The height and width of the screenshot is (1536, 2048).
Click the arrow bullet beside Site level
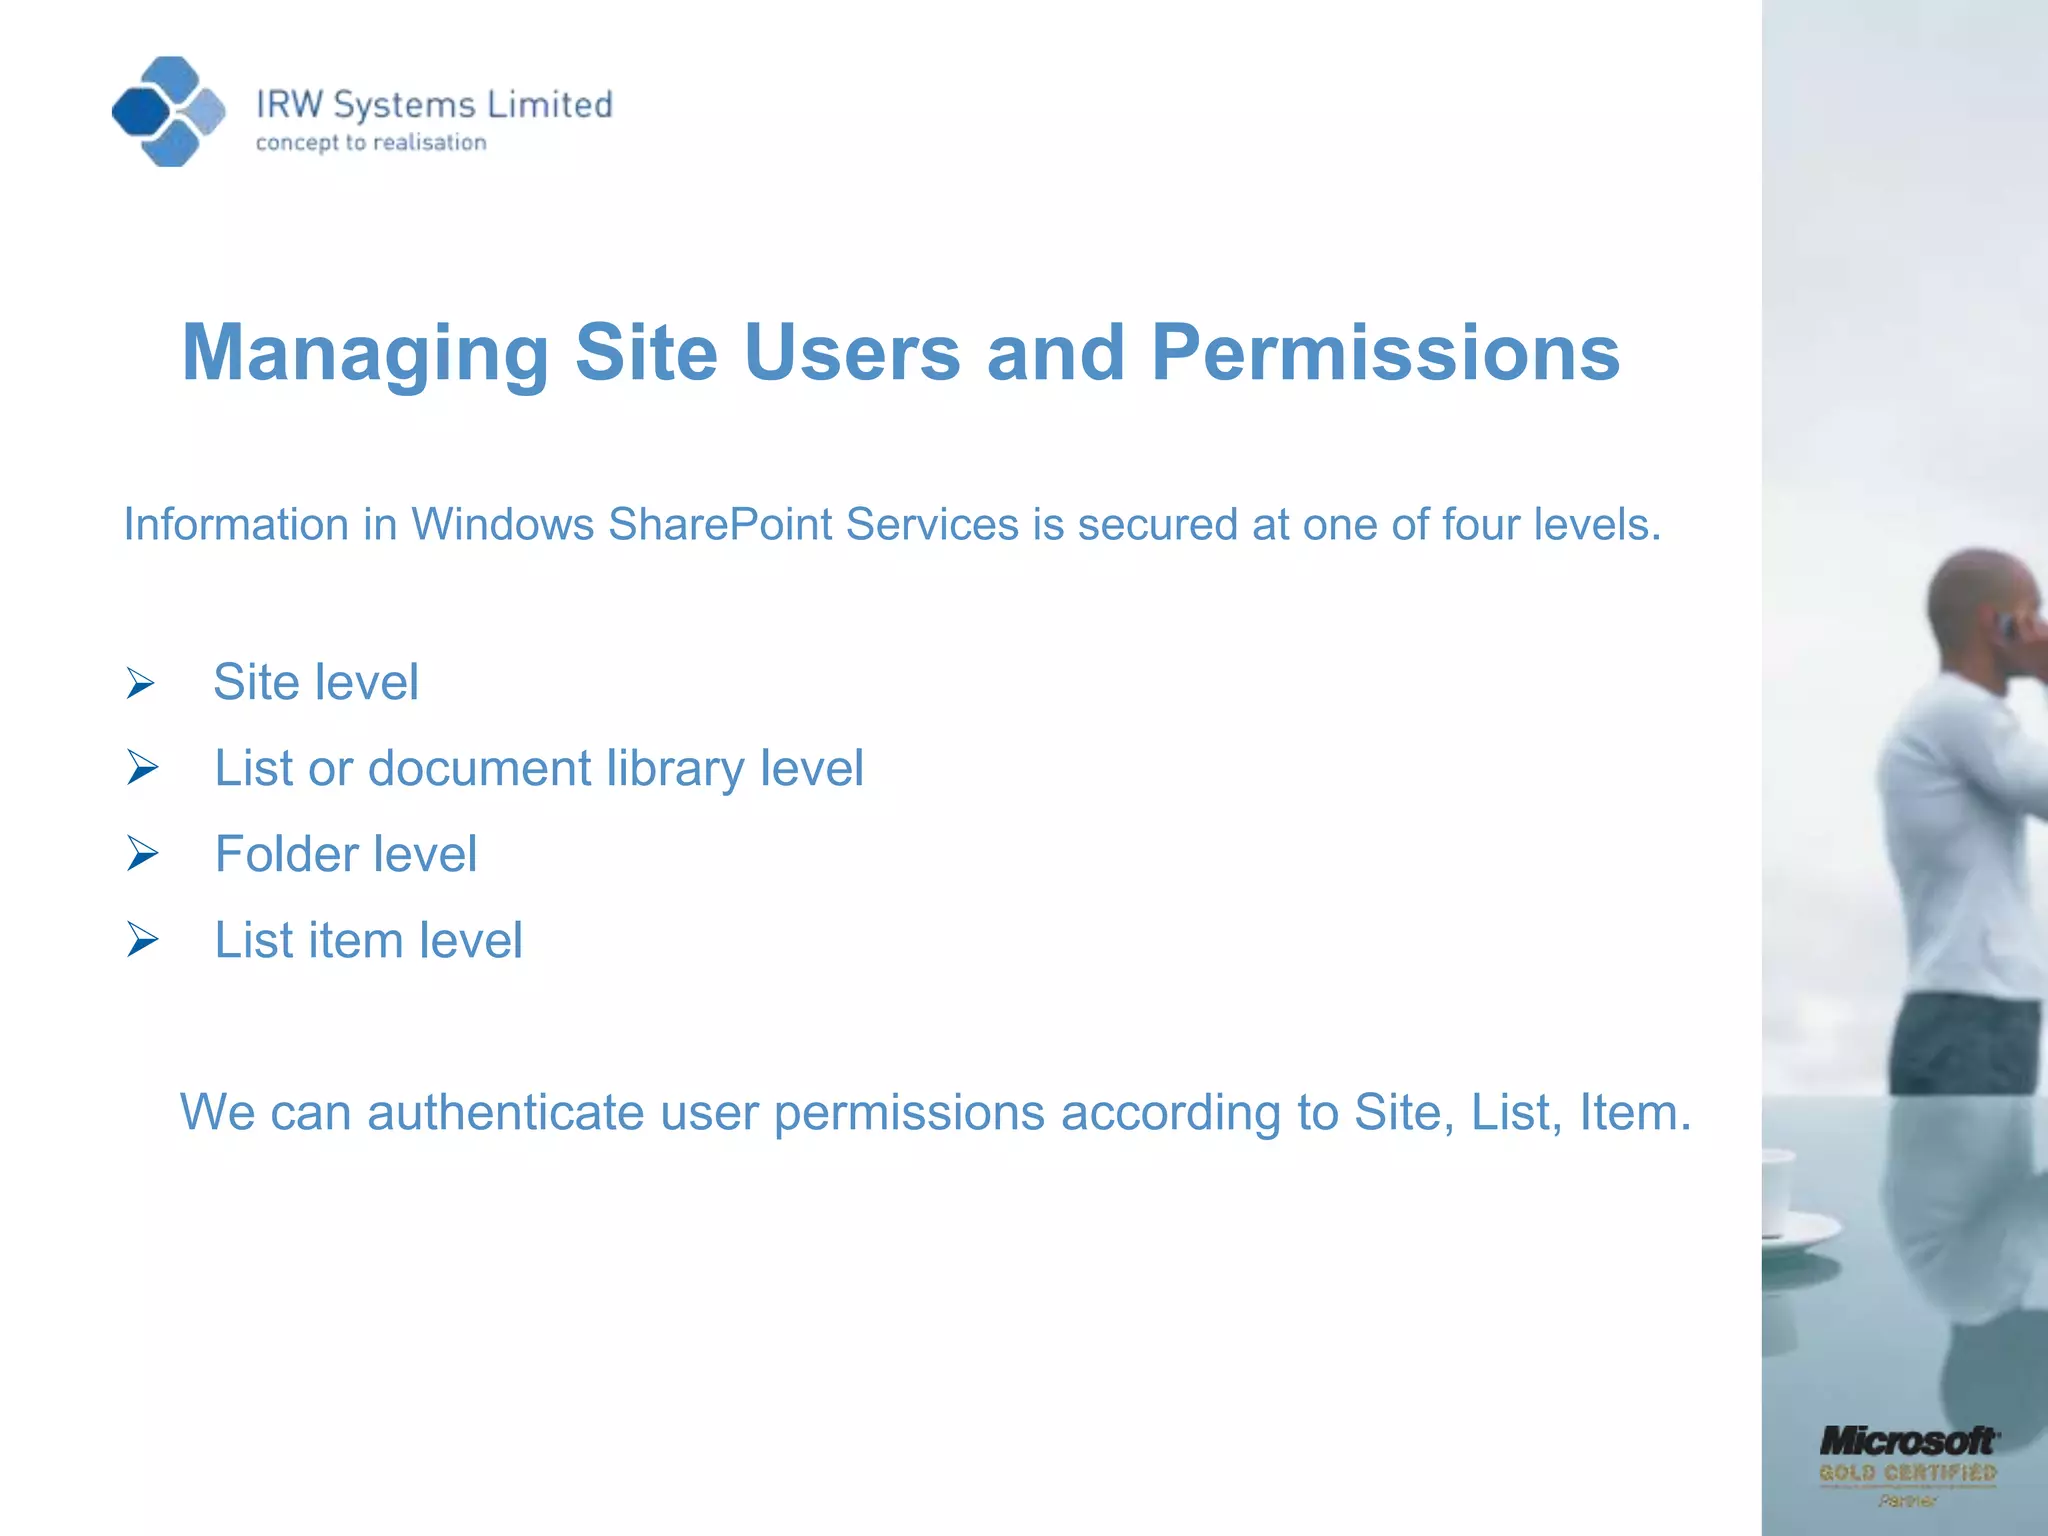[x=141, y=684]
